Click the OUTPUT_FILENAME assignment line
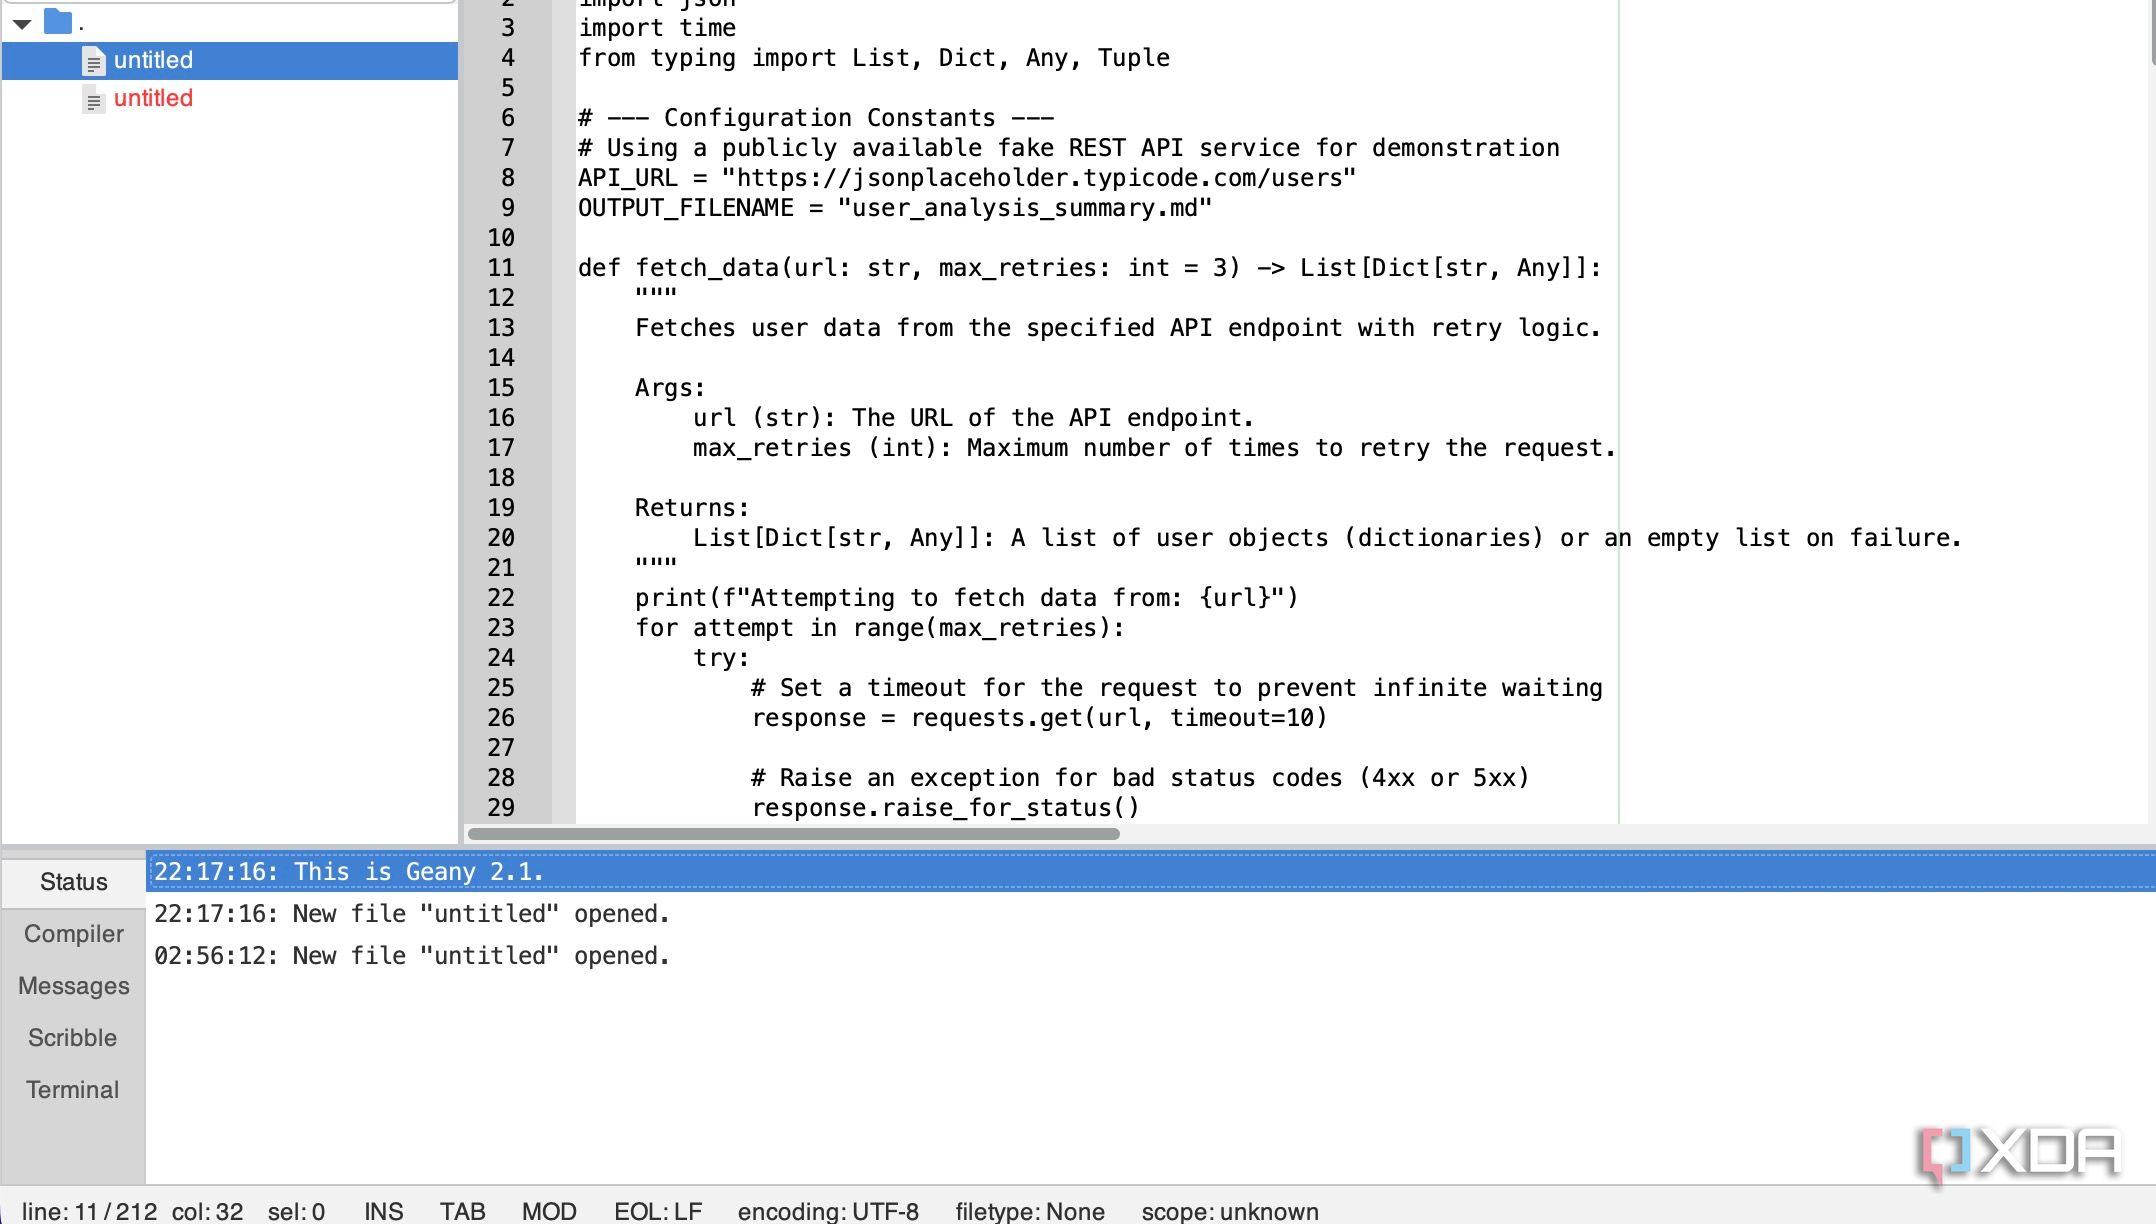Viewport: 2156px width, 1224px height. 895,208
